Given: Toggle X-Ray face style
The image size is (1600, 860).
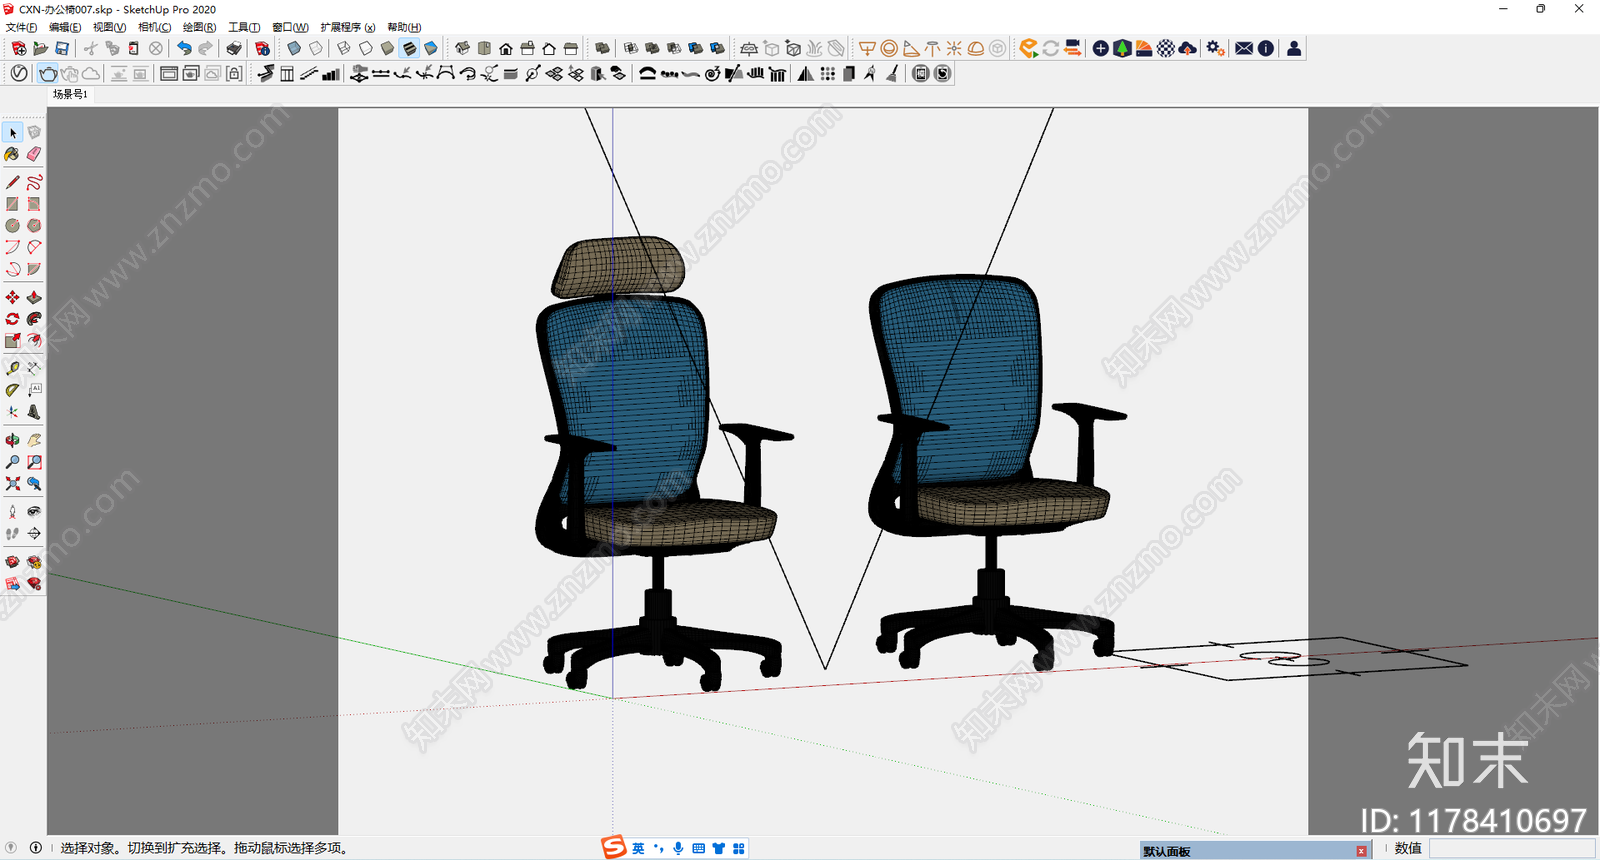Looking at the screenshot, I should (x=294, y=48).
